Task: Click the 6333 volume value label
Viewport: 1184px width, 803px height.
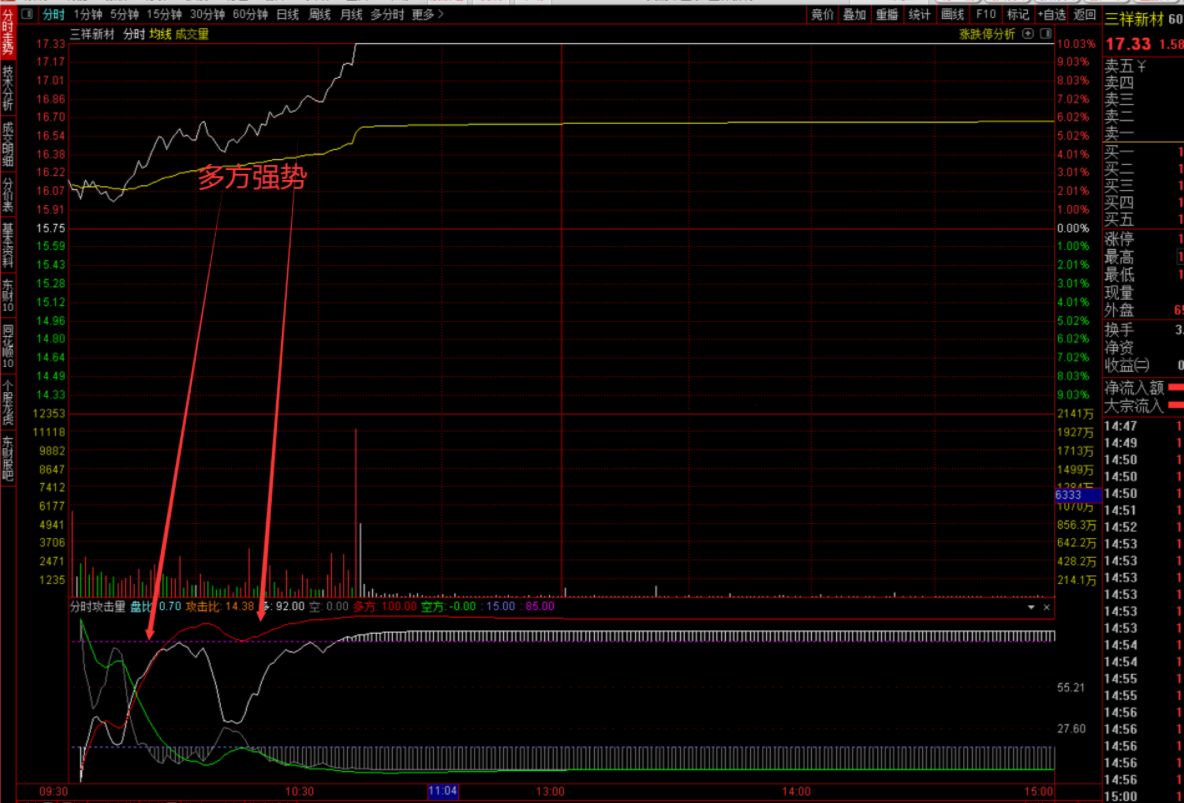Action: [1076, 495]
